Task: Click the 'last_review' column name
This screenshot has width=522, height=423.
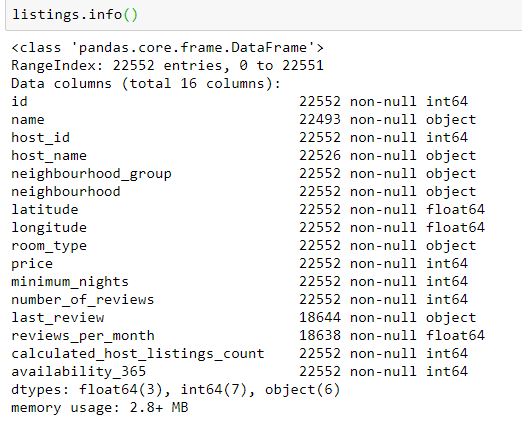Action: [58, 318]
